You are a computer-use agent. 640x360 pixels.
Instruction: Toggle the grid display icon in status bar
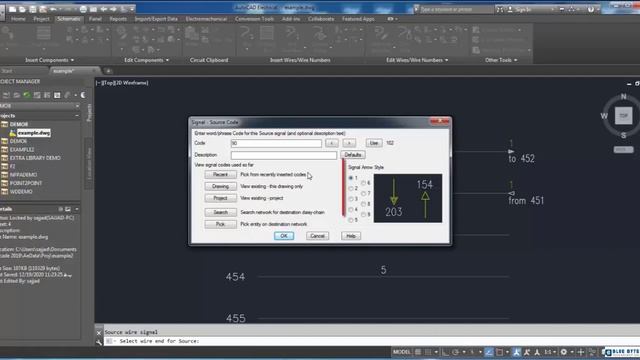(x=418, y=352)
